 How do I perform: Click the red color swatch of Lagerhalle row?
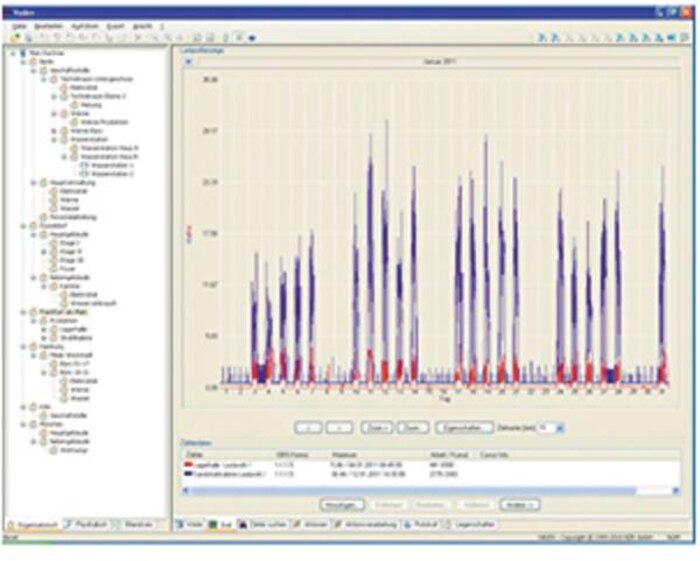pos(188,465)
